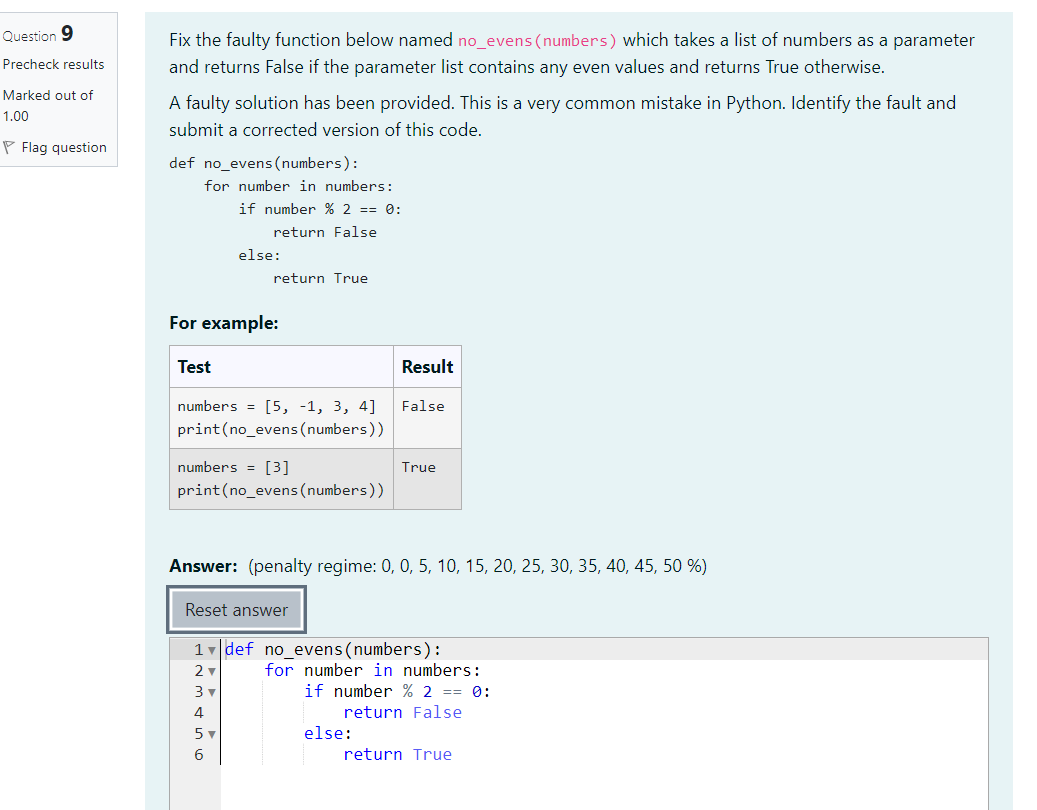Click the 'False' result table cell
The image size is (1037, 810).
coord(427,418)
